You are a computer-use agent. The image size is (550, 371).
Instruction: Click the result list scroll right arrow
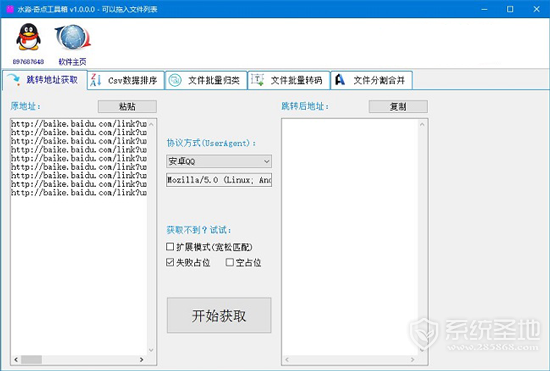412,359
